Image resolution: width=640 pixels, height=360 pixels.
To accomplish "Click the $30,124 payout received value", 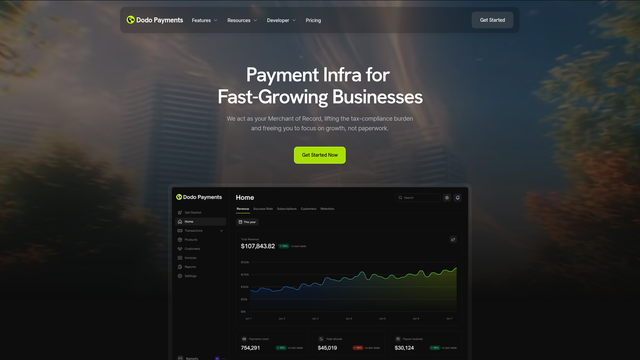I will coord(404,348).
